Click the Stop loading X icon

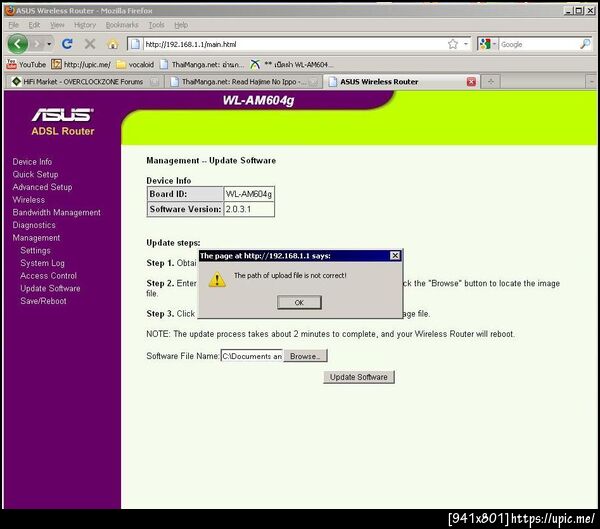[x=90, y=44]
